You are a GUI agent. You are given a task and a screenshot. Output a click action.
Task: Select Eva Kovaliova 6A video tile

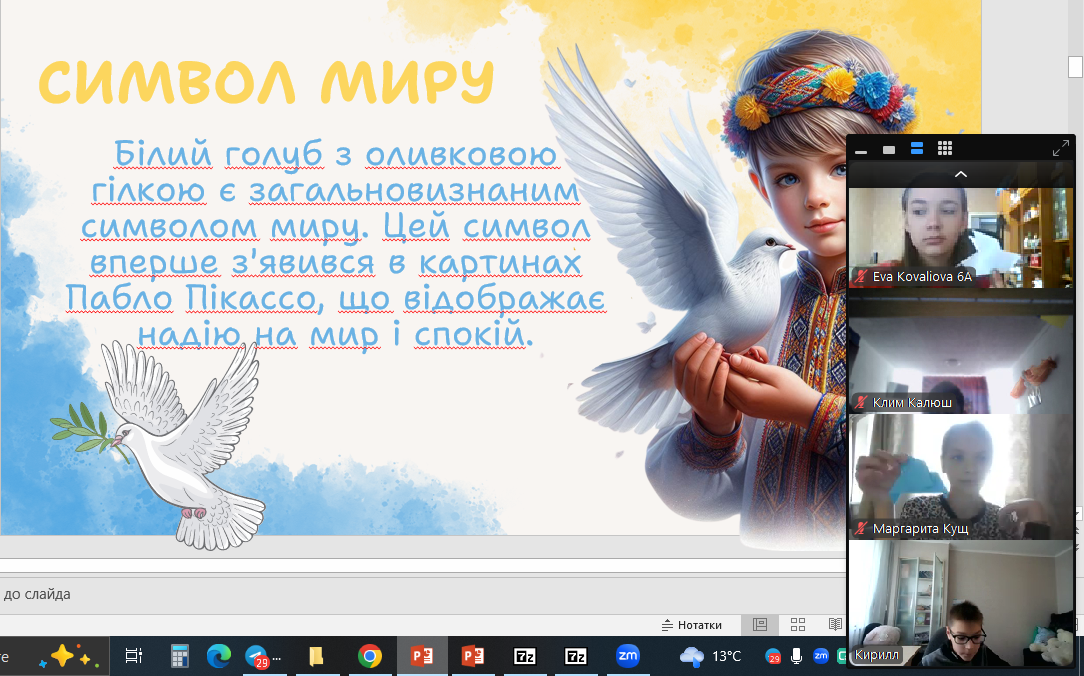pyautogui.click(x=960, y=237)
